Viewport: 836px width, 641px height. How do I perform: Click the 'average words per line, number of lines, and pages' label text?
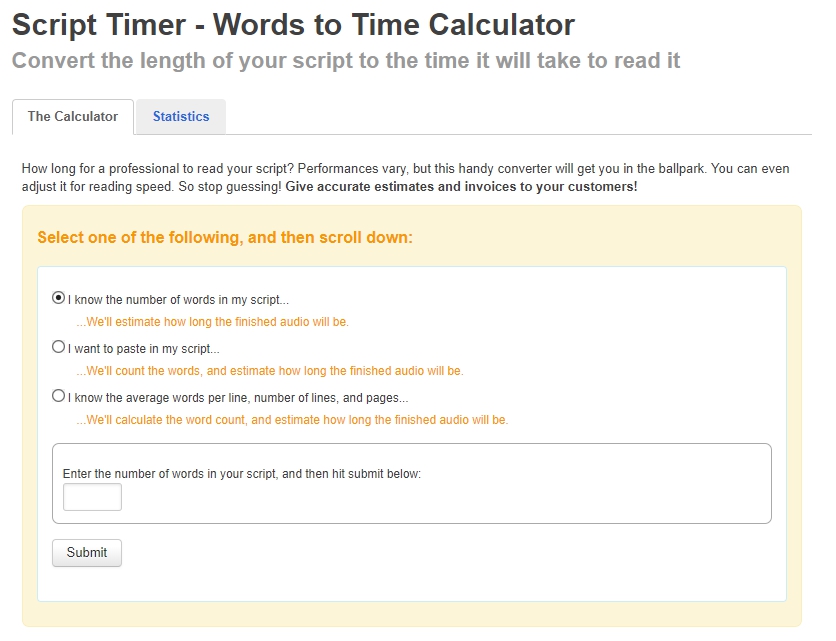(x=237, y=397)
